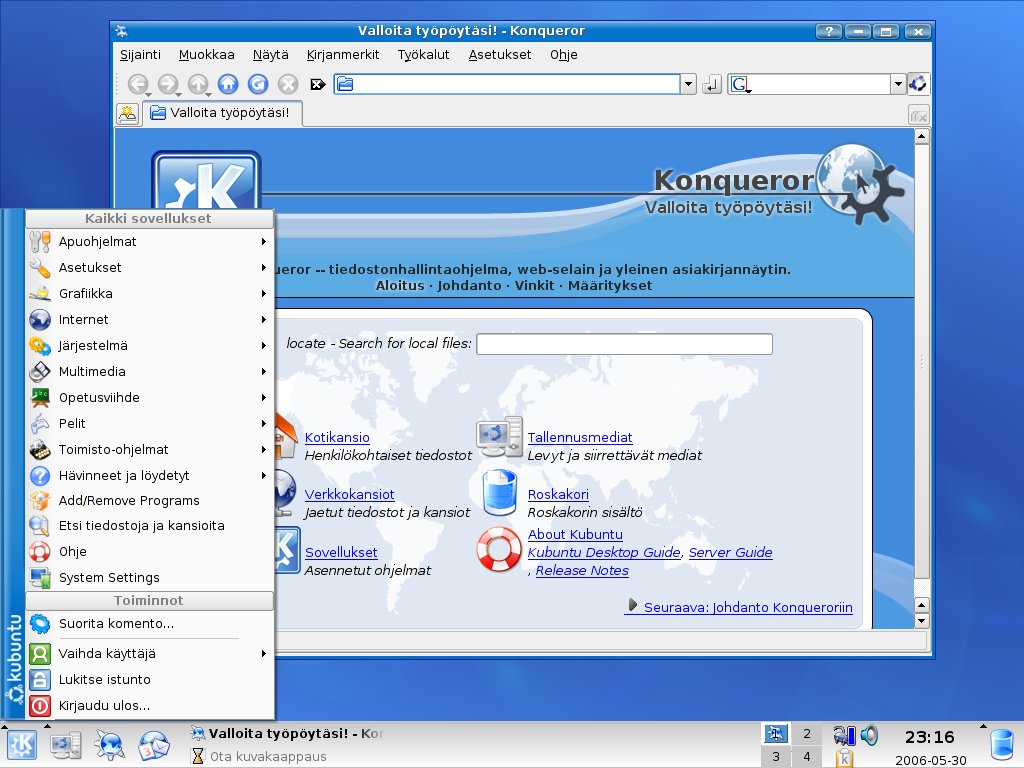Select Lukitse istunto menu entry
1024x768 pixels.
[150, 679]
